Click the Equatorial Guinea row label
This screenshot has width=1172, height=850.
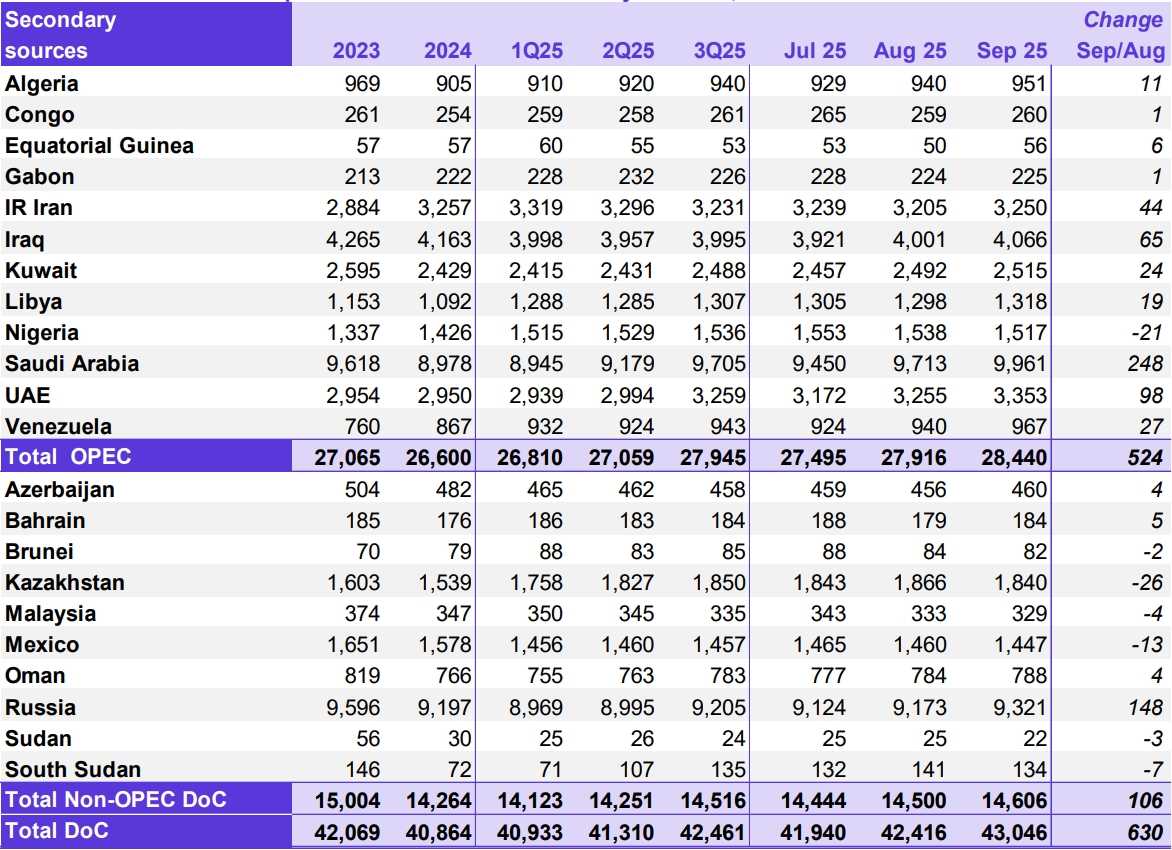click(x=99, y=146)
